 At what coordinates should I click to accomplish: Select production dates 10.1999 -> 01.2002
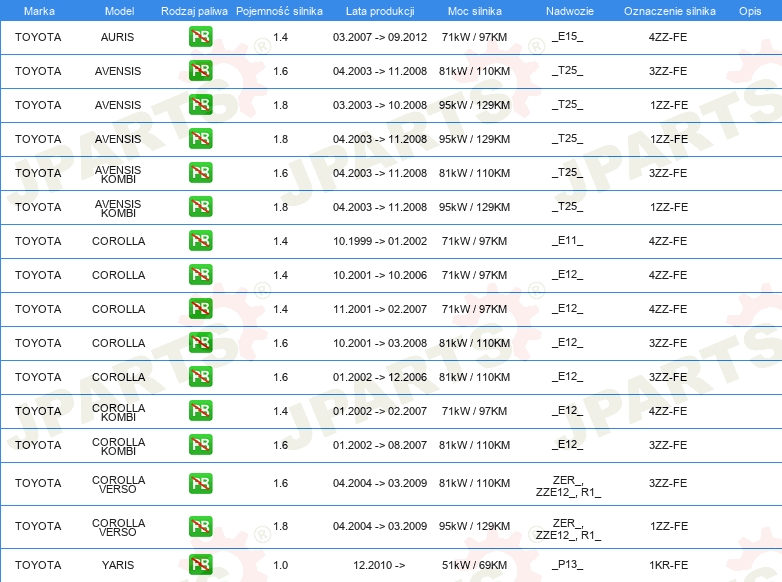pos(380,241)
